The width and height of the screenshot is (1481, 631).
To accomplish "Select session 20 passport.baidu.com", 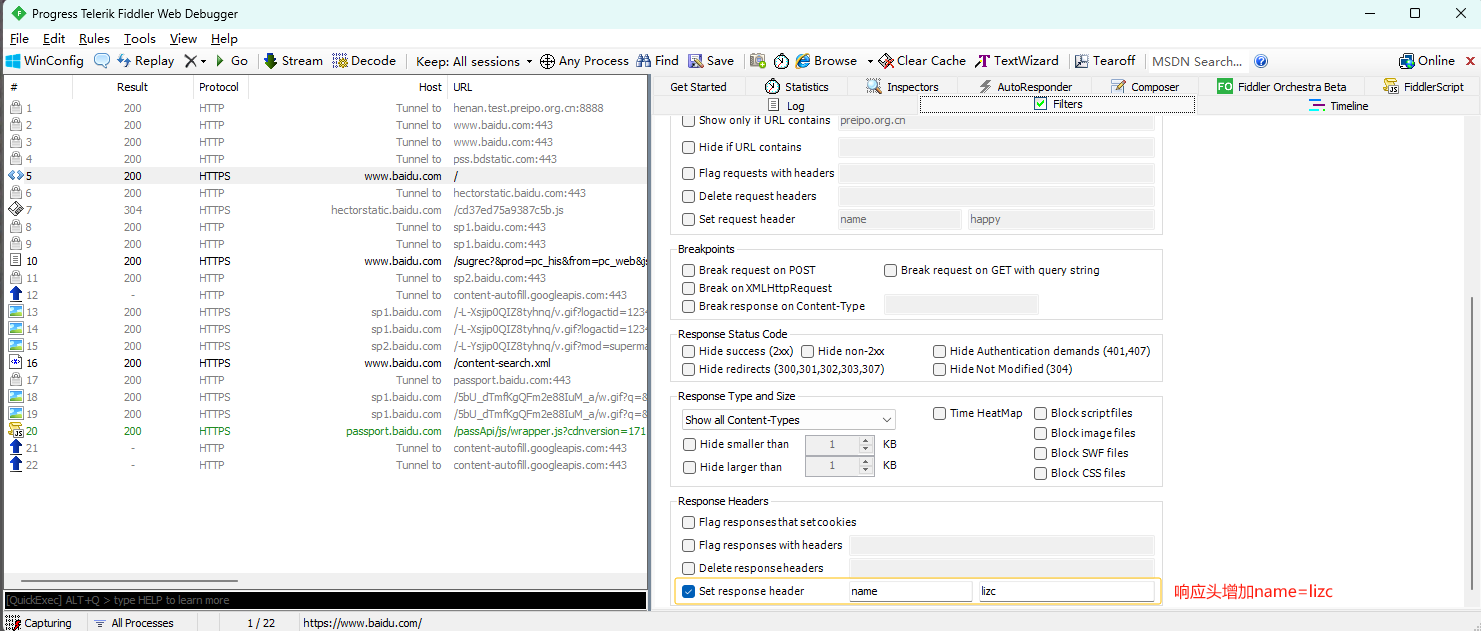I will click(326, 431).
